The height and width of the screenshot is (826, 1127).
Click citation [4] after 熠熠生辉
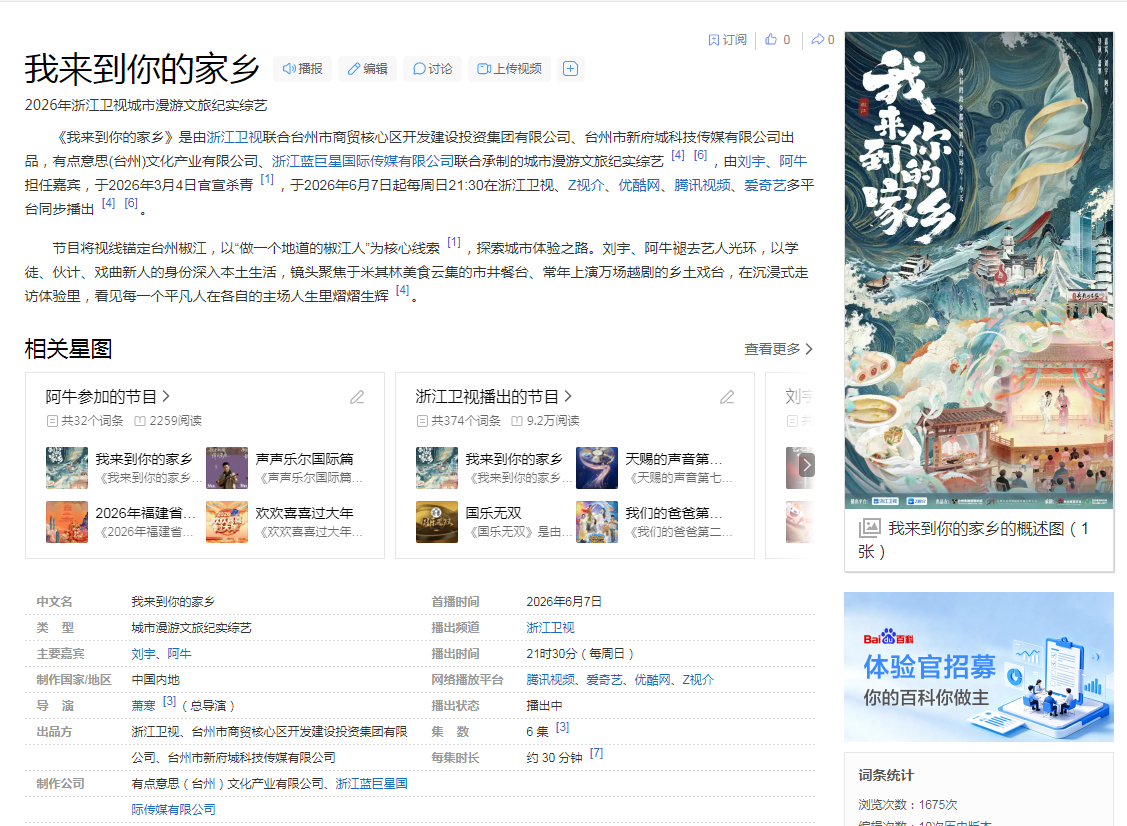point(402,290)
